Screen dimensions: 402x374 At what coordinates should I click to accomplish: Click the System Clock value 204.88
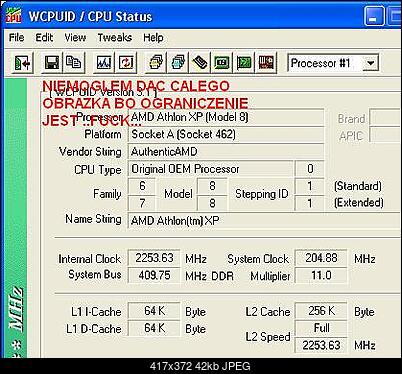click(x=321, y=258)
